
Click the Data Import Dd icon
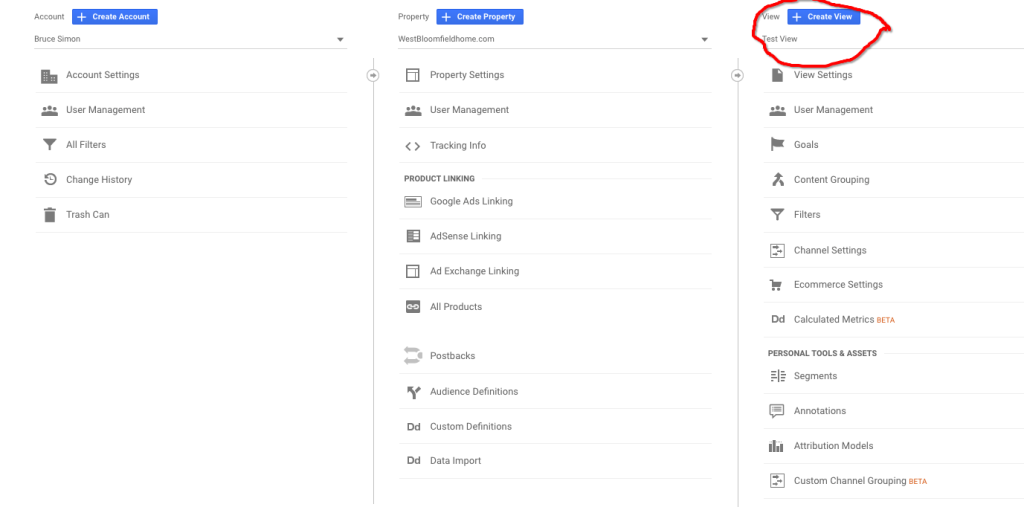point(413,461)
